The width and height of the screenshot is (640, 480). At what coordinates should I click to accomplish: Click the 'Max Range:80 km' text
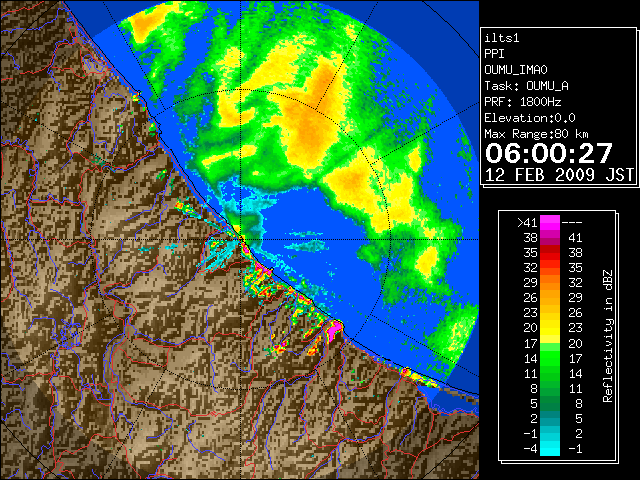pos(536,134)
